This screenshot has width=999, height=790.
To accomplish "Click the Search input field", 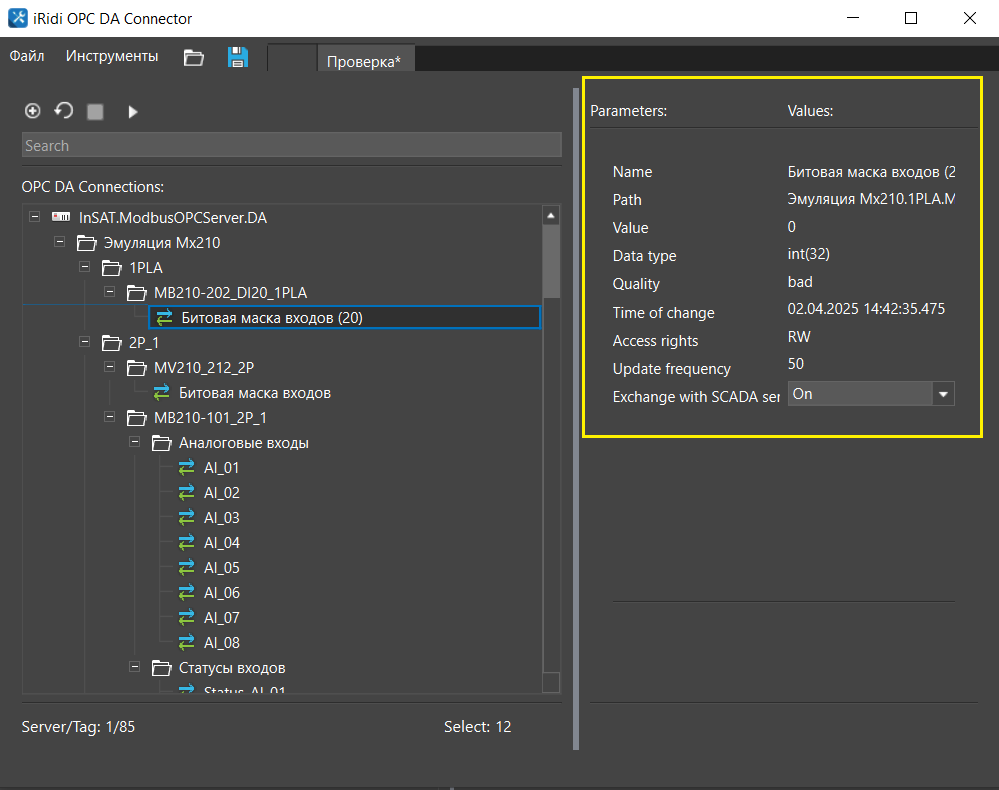I will (291, 146).
